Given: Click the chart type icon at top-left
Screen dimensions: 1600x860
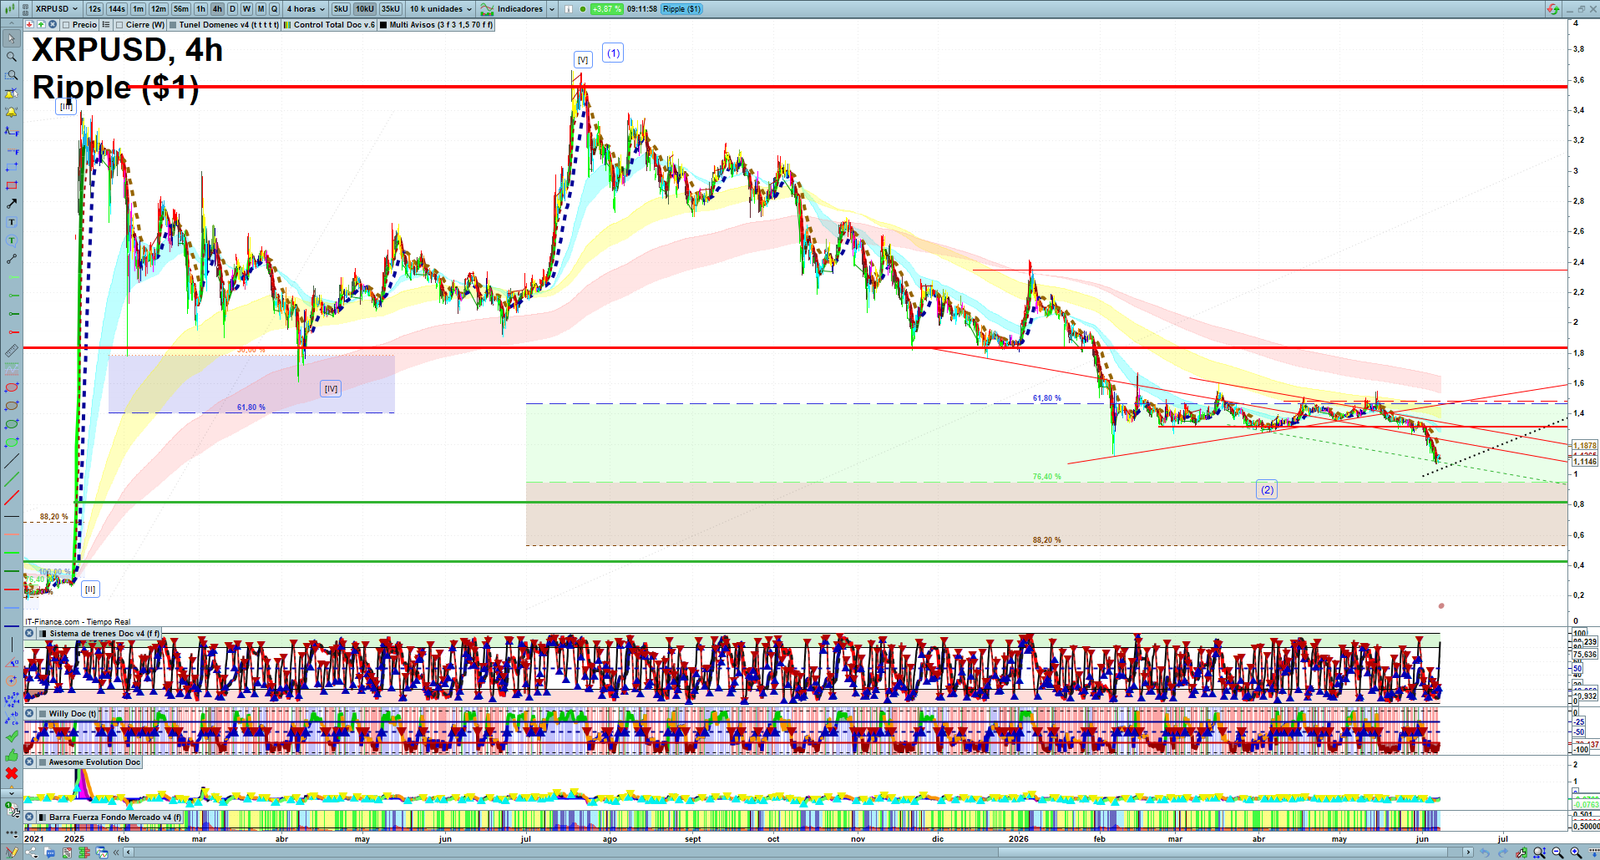Looking at the screenshot, I should pos(12,9).
